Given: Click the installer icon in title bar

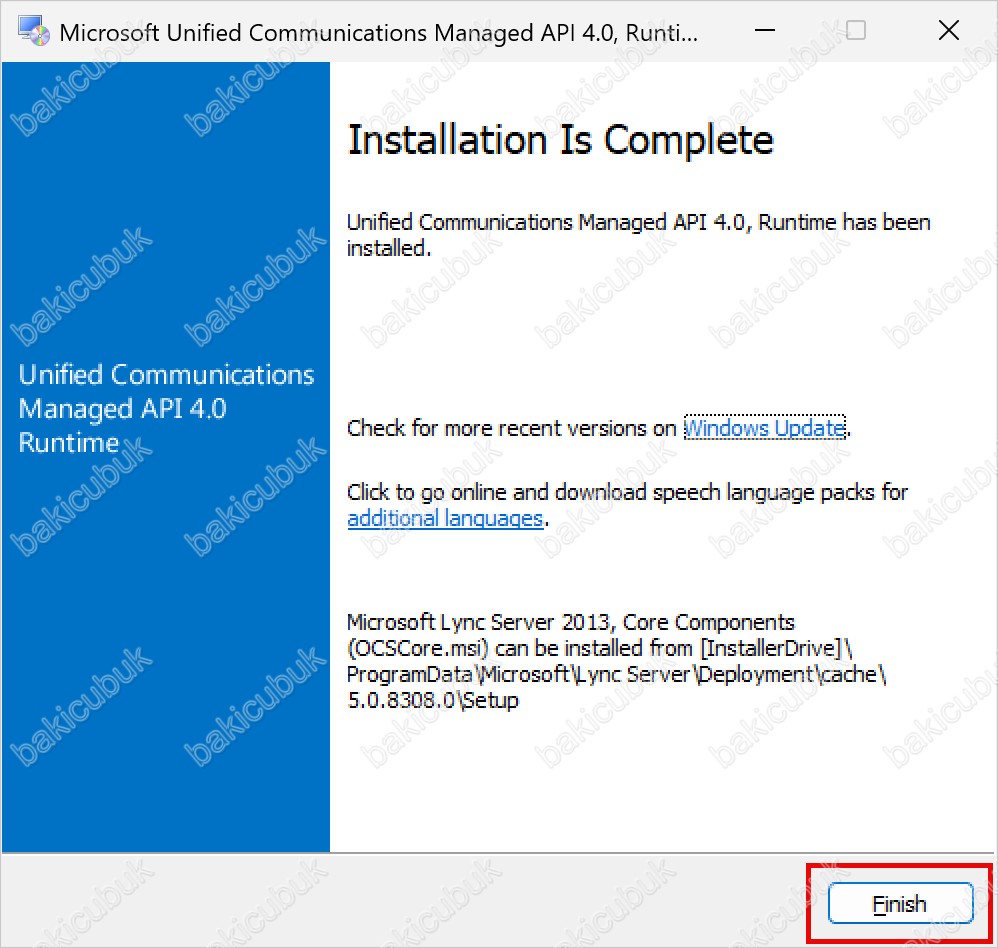Looking at the screenshot, I should click(x=34, y=31).
